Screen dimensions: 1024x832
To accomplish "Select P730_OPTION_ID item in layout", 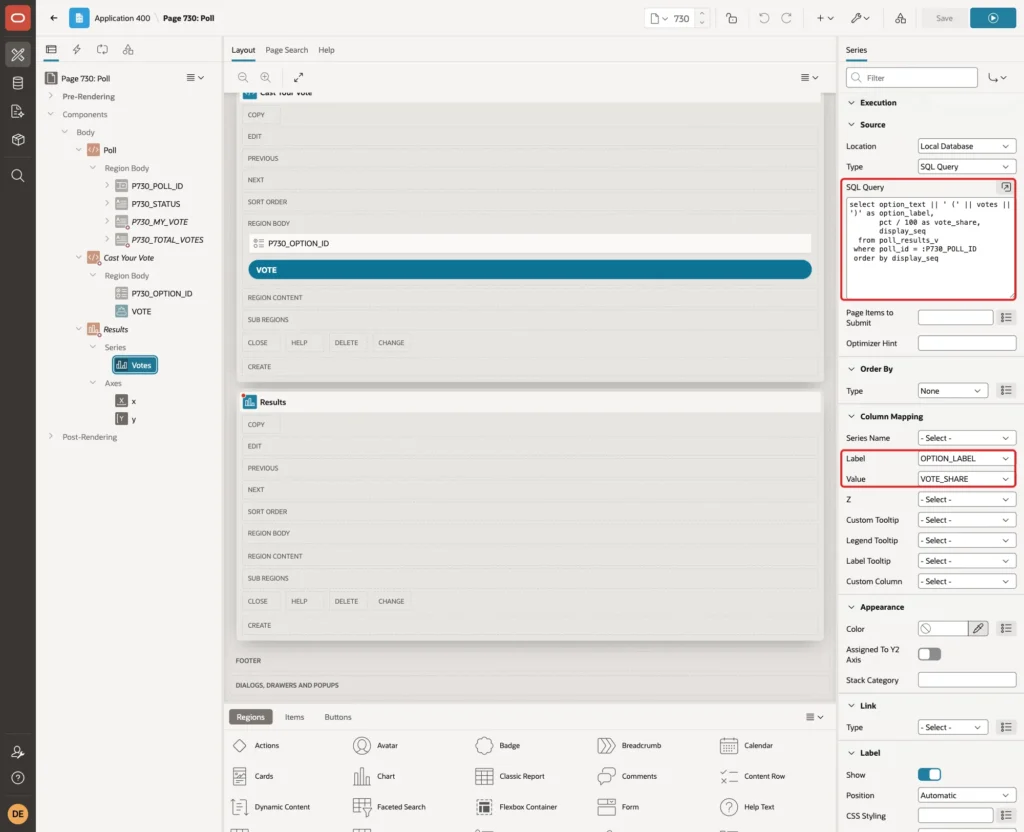I will (x=530, y=243).
